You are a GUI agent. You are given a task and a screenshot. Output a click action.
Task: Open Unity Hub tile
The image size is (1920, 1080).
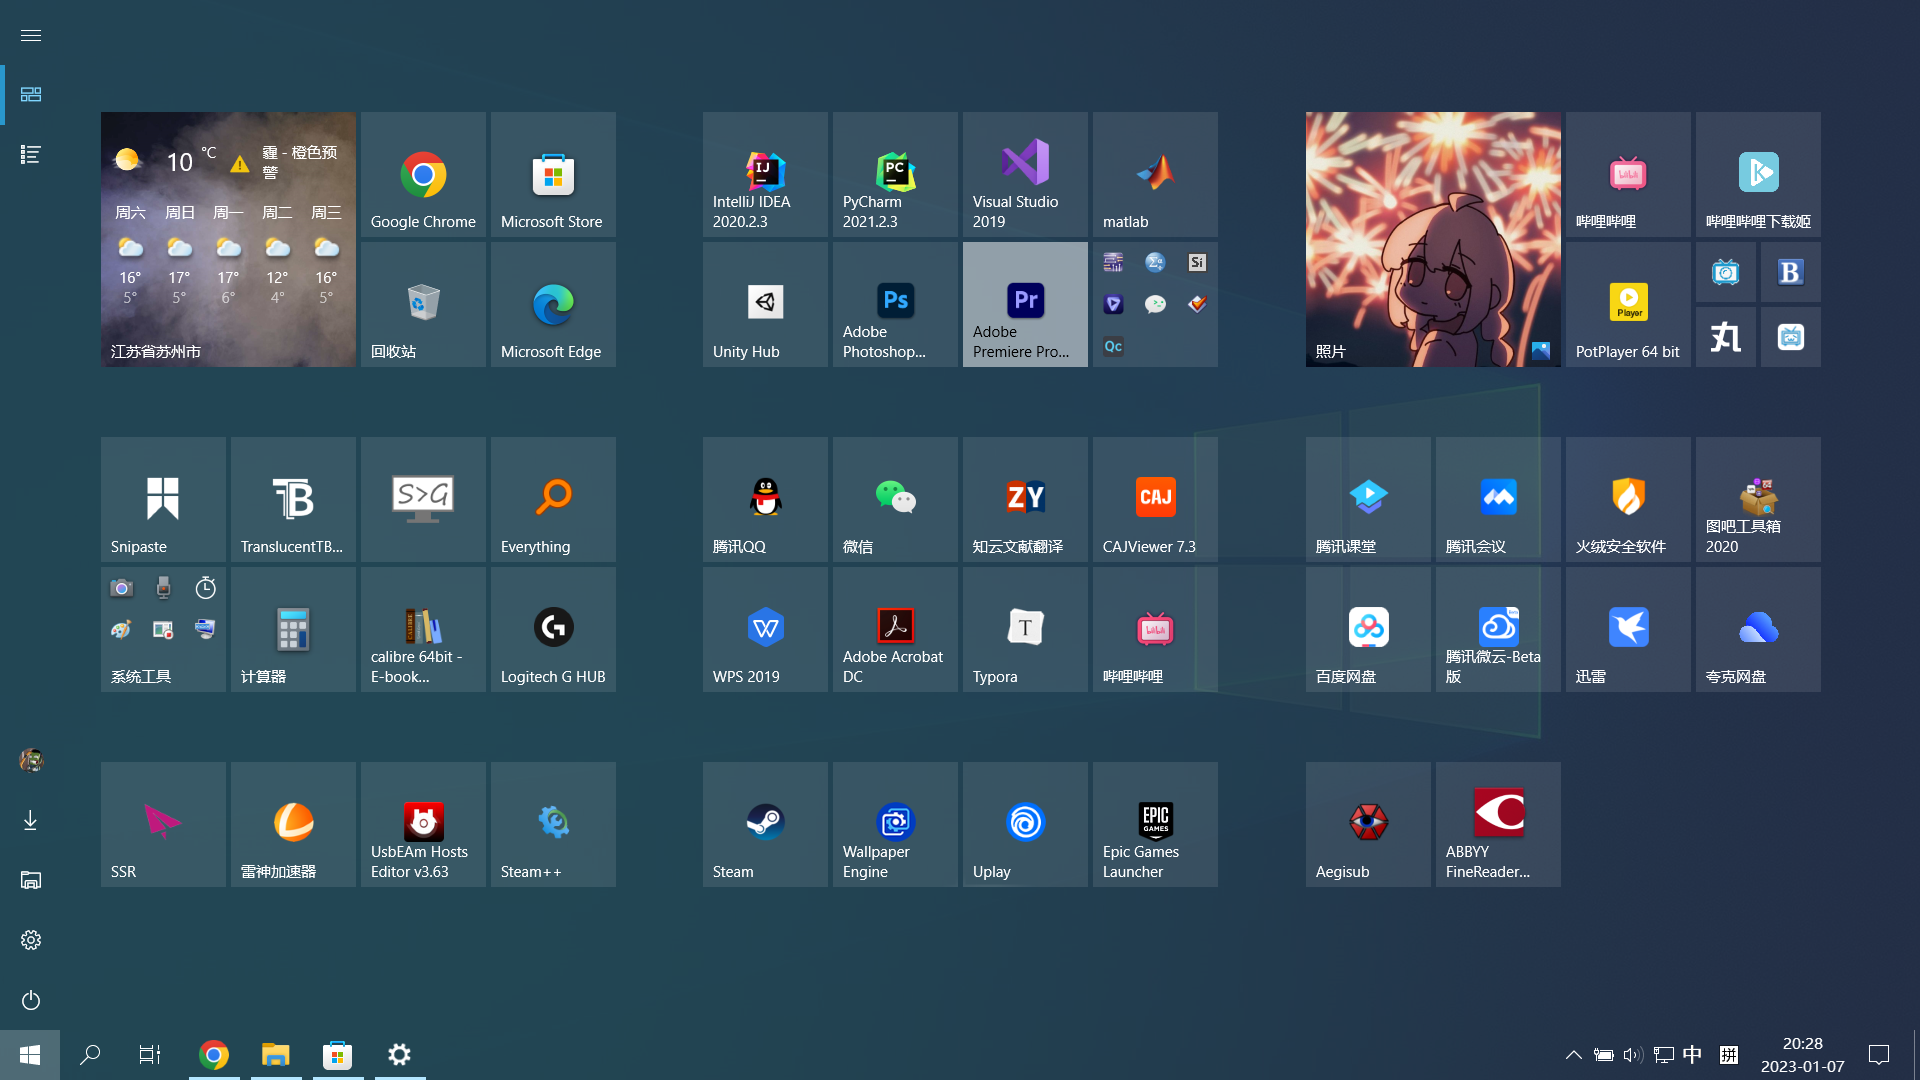coord(765,305)
